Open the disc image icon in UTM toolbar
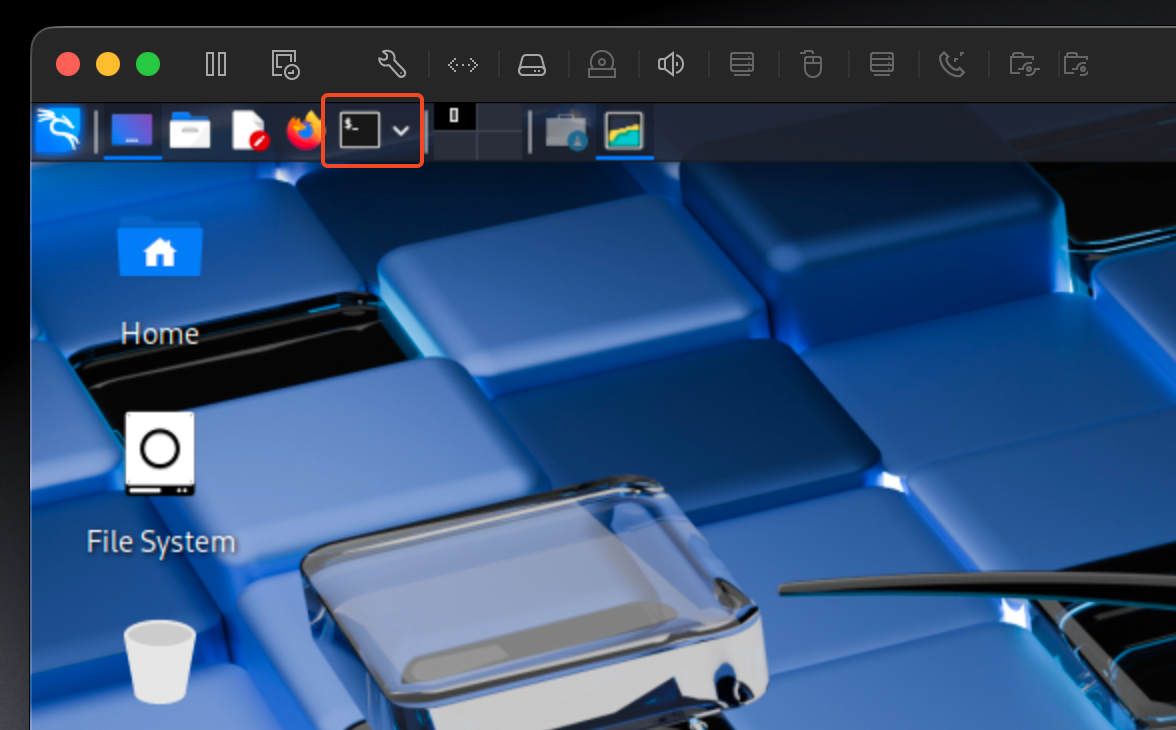Screen dimensions: 1176x730 pos(602,65)
